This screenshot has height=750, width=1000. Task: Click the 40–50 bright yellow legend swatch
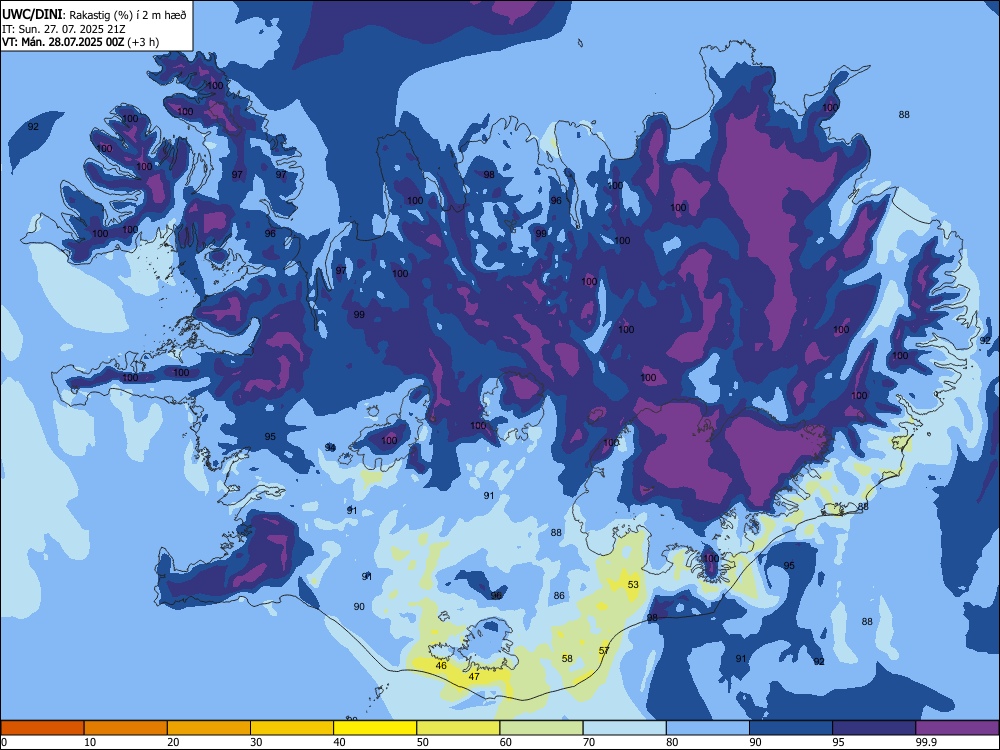375,728
